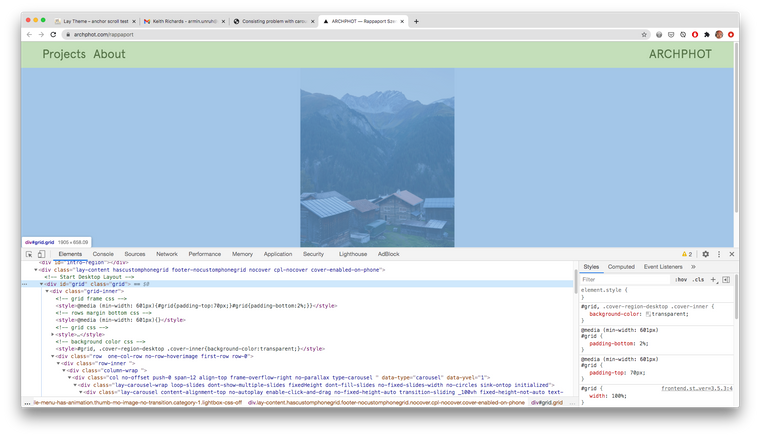Click the Projects navigation link
This screenshot has width=760, height=437.
click(64, 54)
